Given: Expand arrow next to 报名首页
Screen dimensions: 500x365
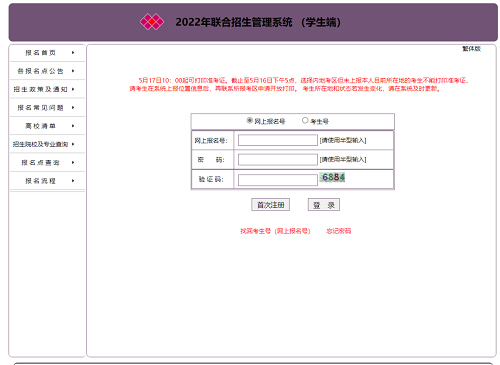Looking at the screenshot, I should pyautogui.click(x=73, y=53).
